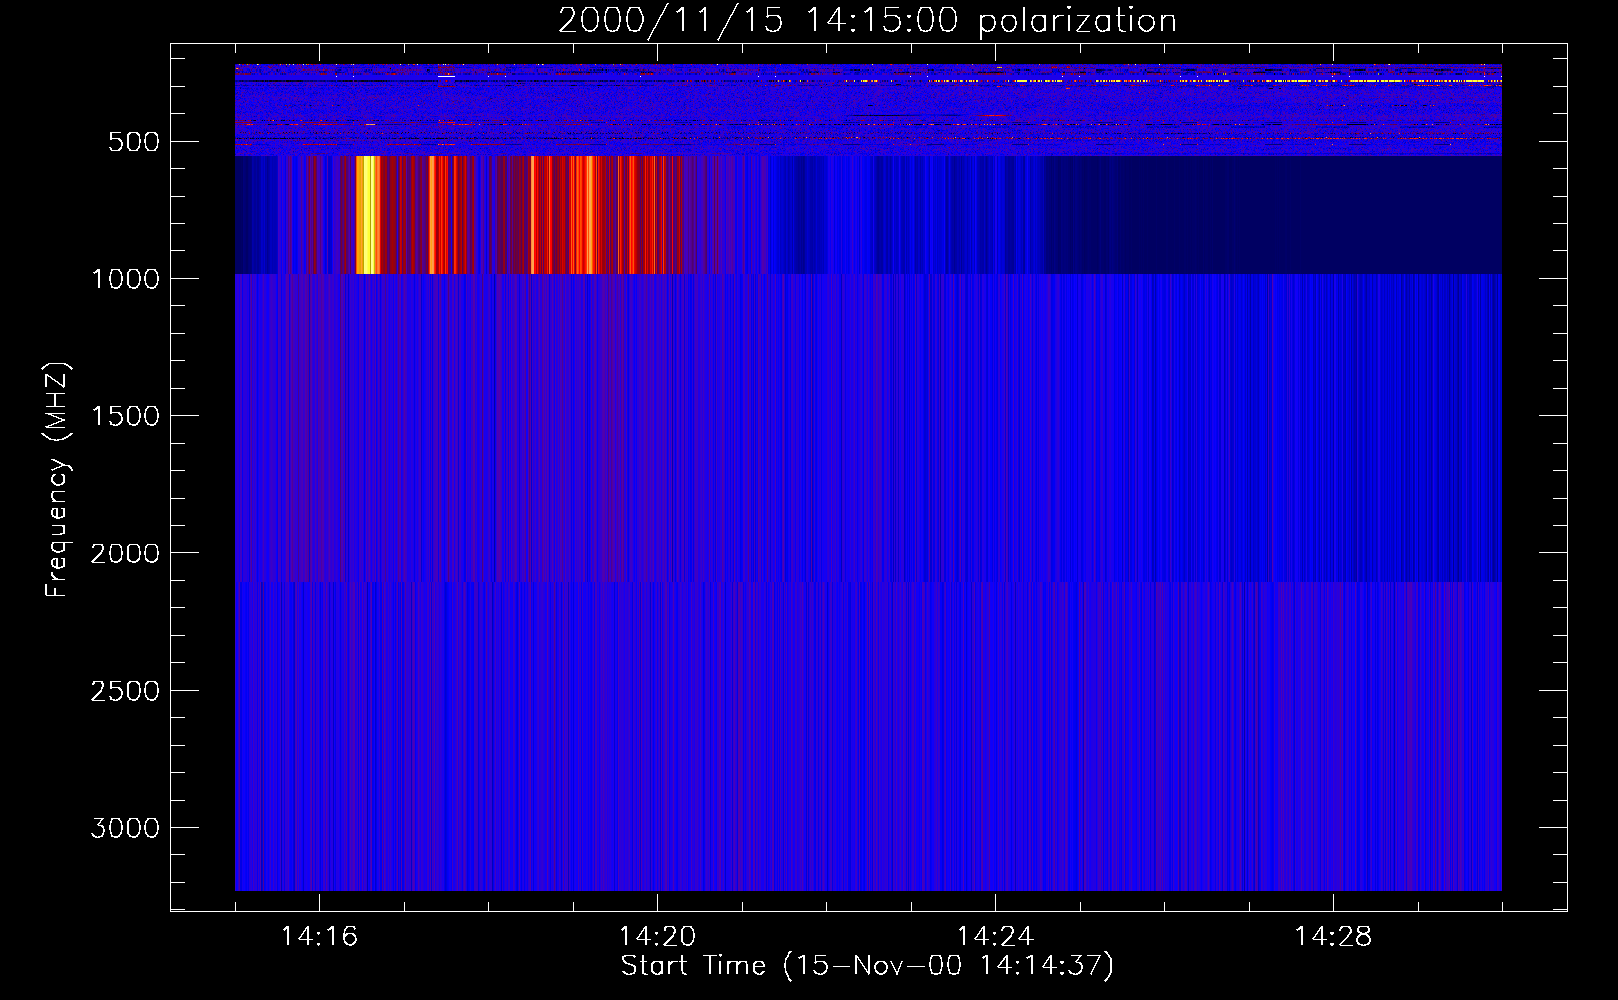Click the bright yellow burst stripe near 14:16:30
The image size is (1618, 1000).
(x=368, y=215)
